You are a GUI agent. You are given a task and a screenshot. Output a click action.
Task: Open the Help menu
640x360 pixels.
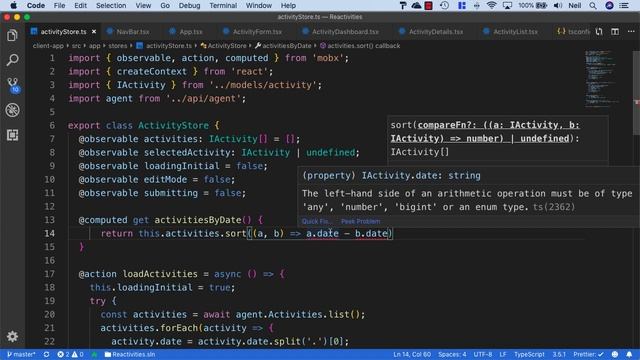(288, 5)
